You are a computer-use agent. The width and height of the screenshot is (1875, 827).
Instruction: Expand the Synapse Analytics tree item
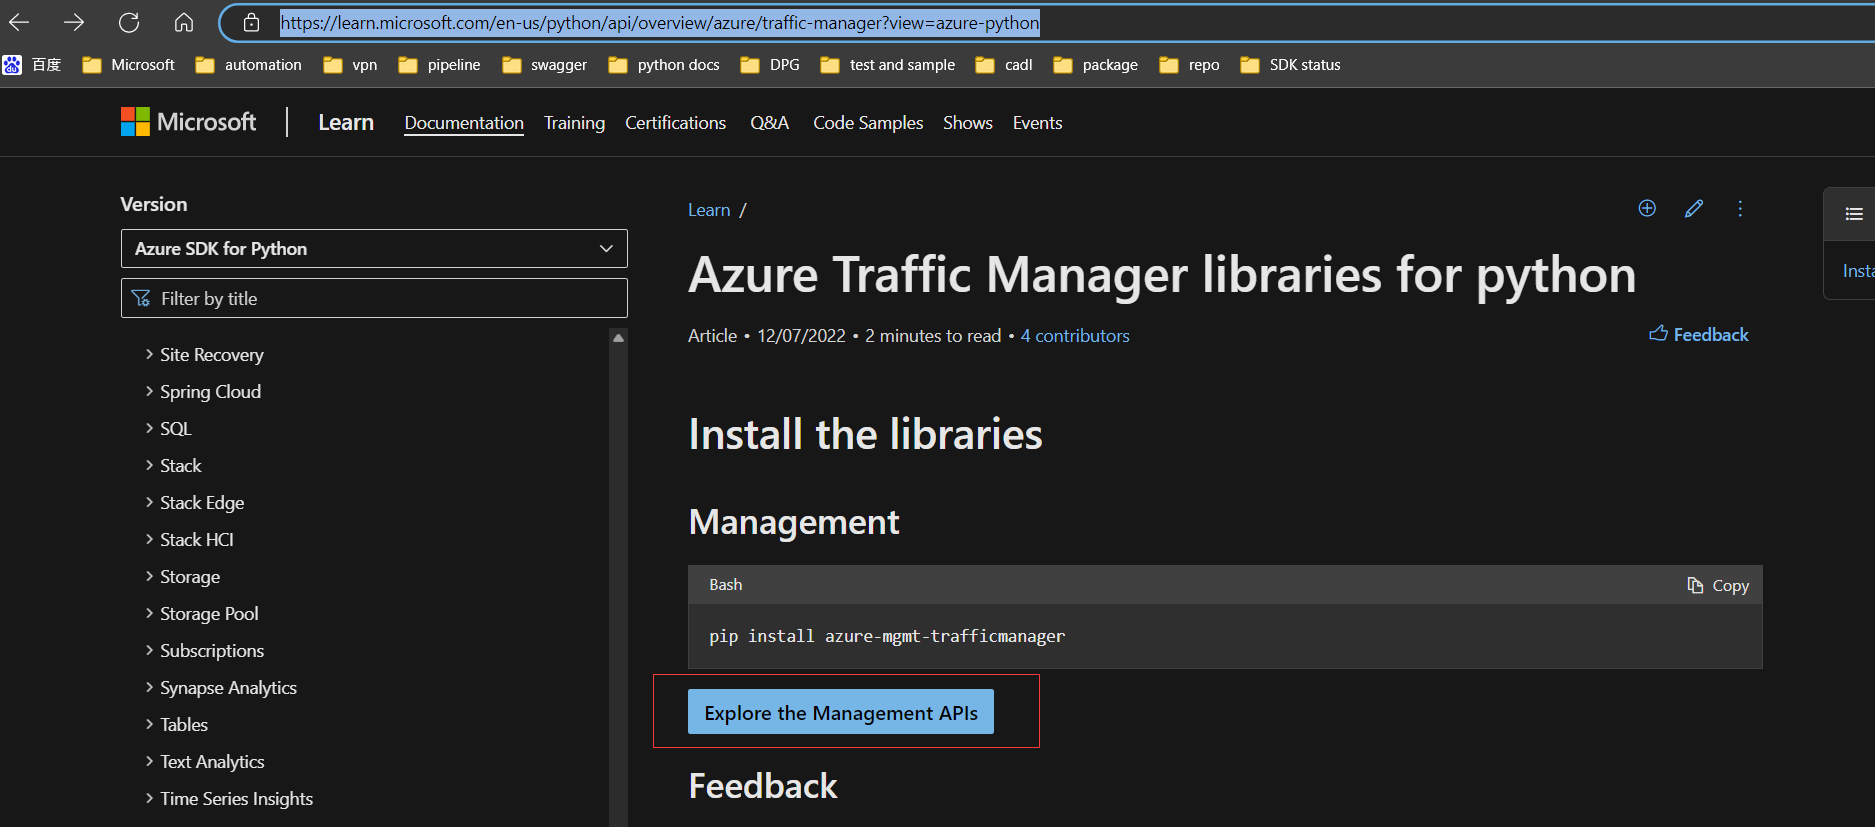tap(228, 688)
